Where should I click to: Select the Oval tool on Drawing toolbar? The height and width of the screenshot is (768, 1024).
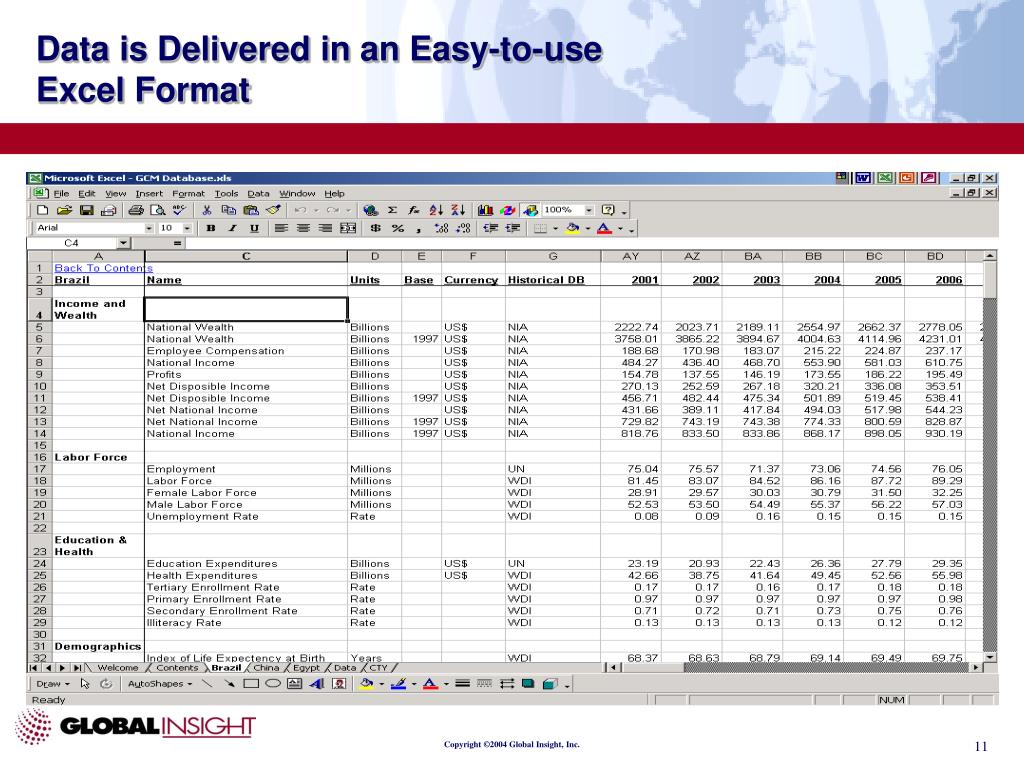pos(273,684)
